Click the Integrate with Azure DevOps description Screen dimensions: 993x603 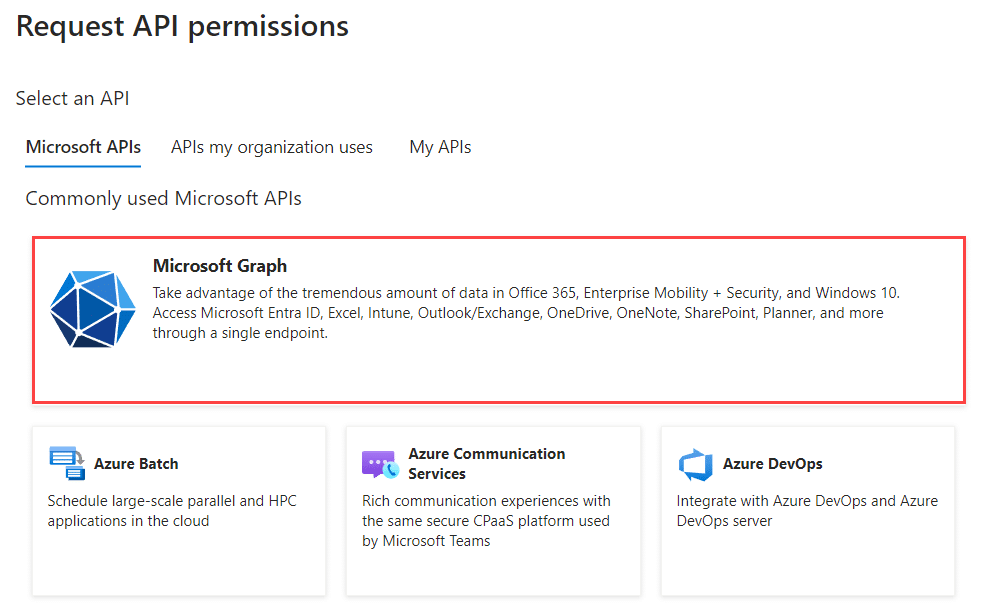807,511
